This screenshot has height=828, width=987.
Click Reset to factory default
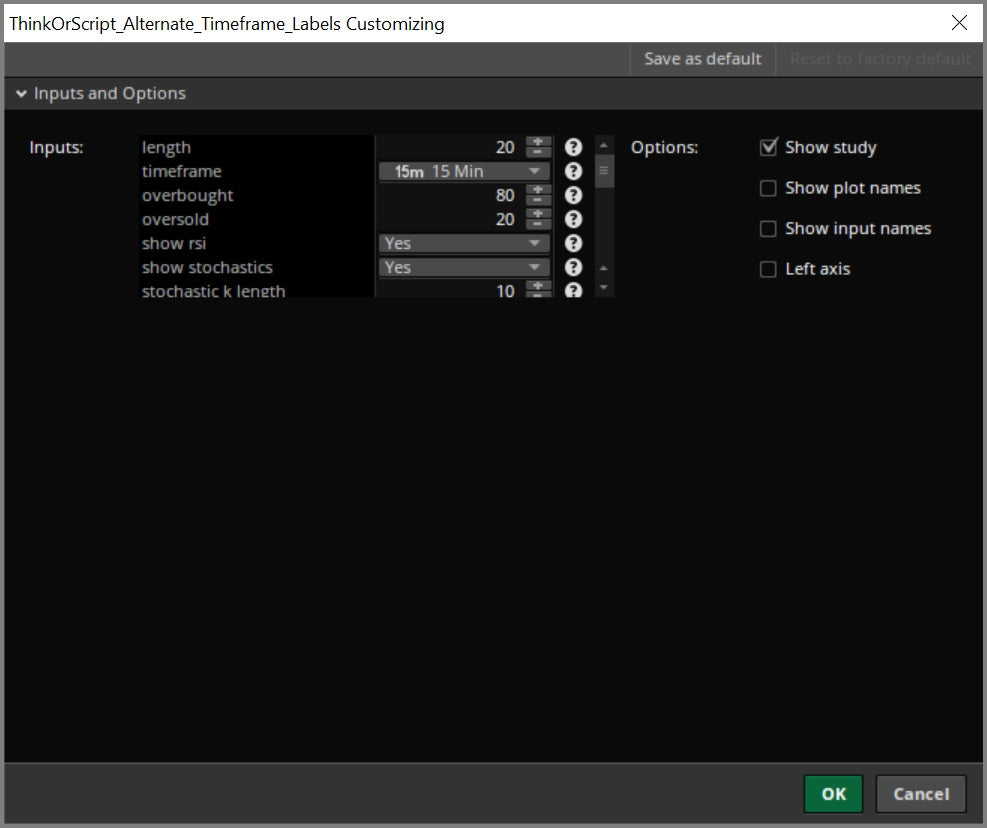(880, 59)
